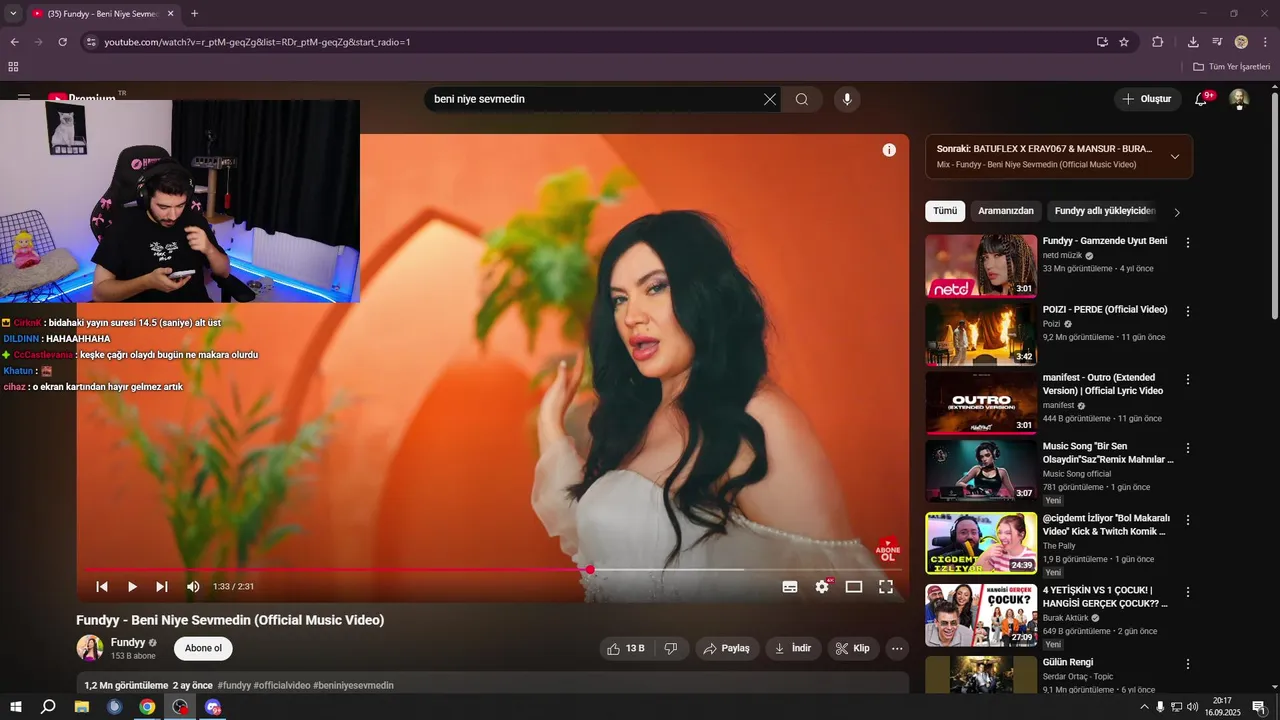Create a Klip from the video
Image resolution: width=1280 pixels, height=720 pixels.
pyautogui.click(x=853, y=648)
